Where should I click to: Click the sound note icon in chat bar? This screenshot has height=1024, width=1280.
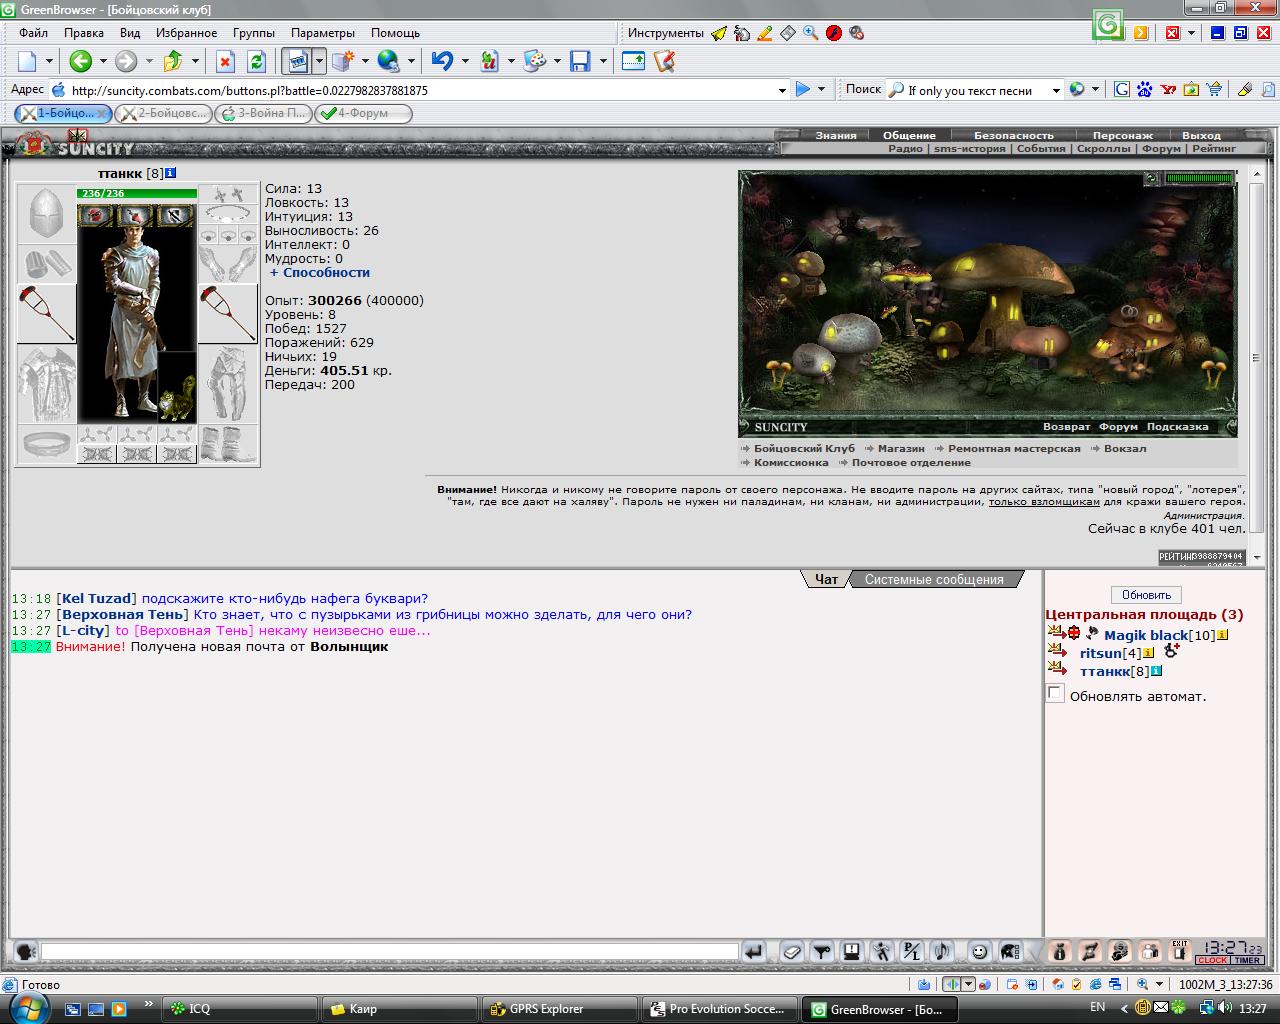point(941,952)
